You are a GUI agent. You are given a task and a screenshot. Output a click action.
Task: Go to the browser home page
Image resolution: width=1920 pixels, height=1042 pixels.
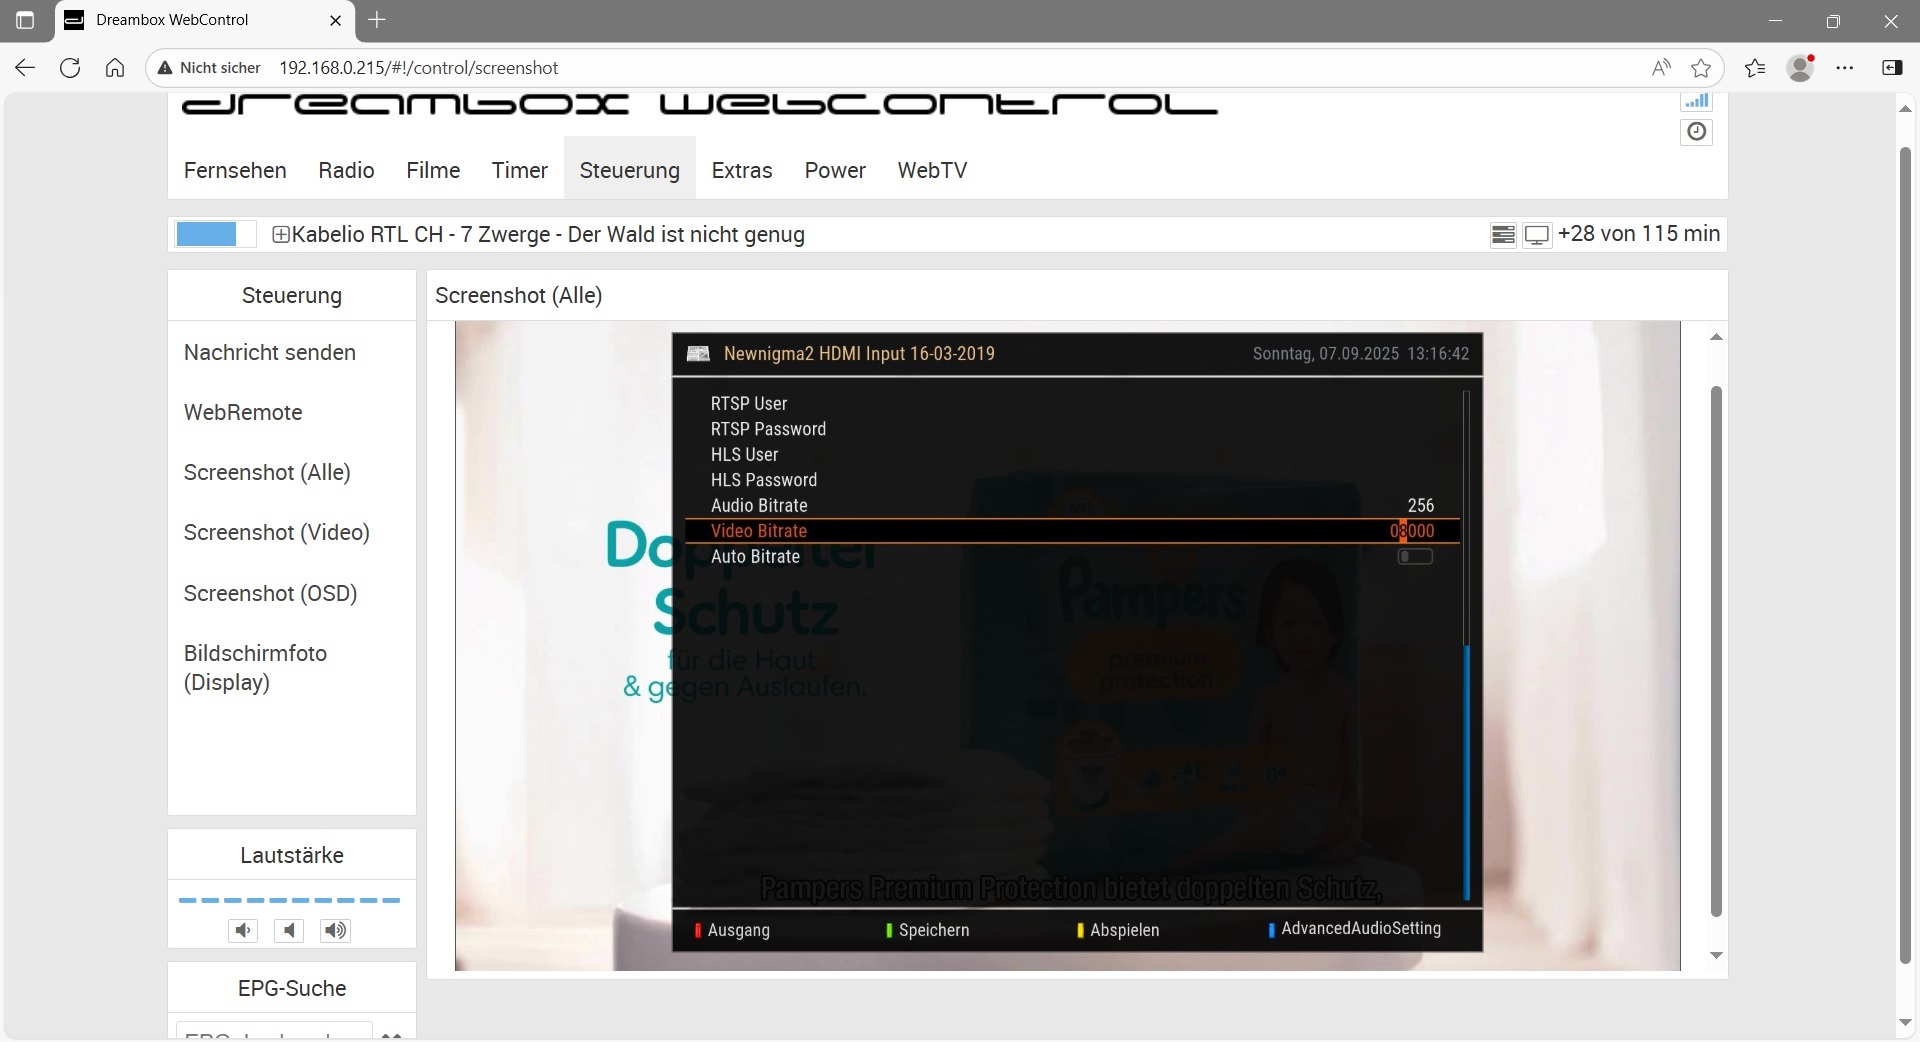tap(115, 68)
